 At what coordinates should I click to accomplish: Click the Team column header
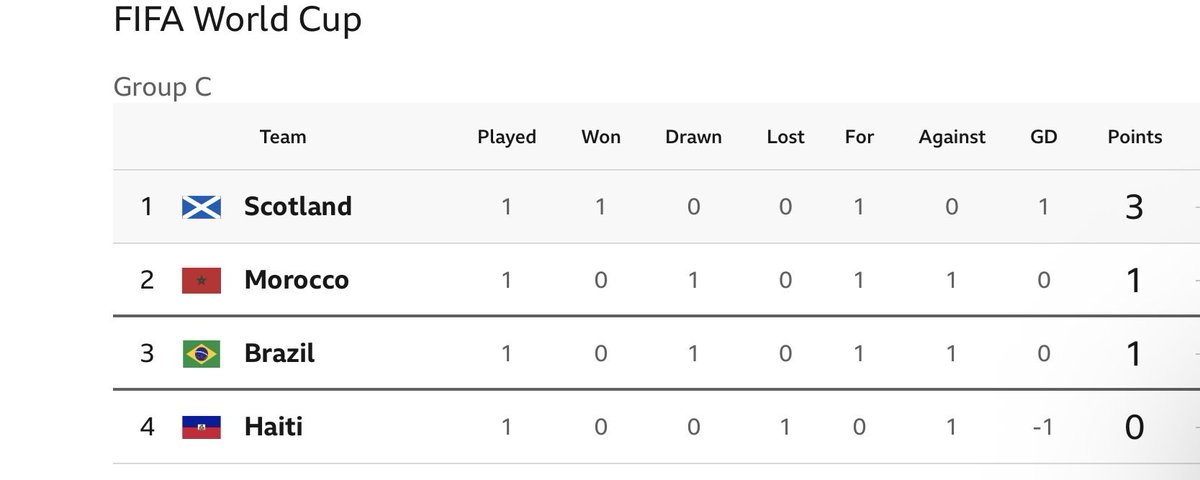tap(283, 137)
